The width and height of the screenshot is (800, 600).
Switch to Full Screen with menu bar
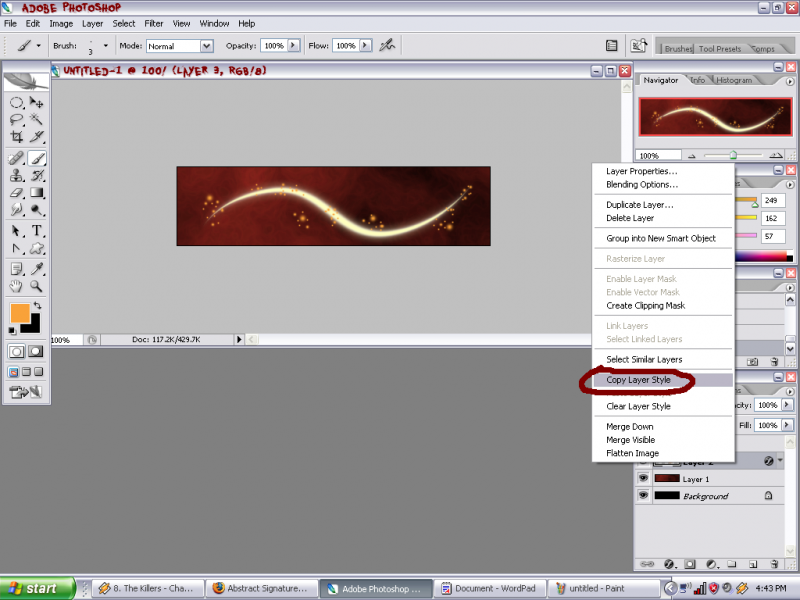coord(26,372)
